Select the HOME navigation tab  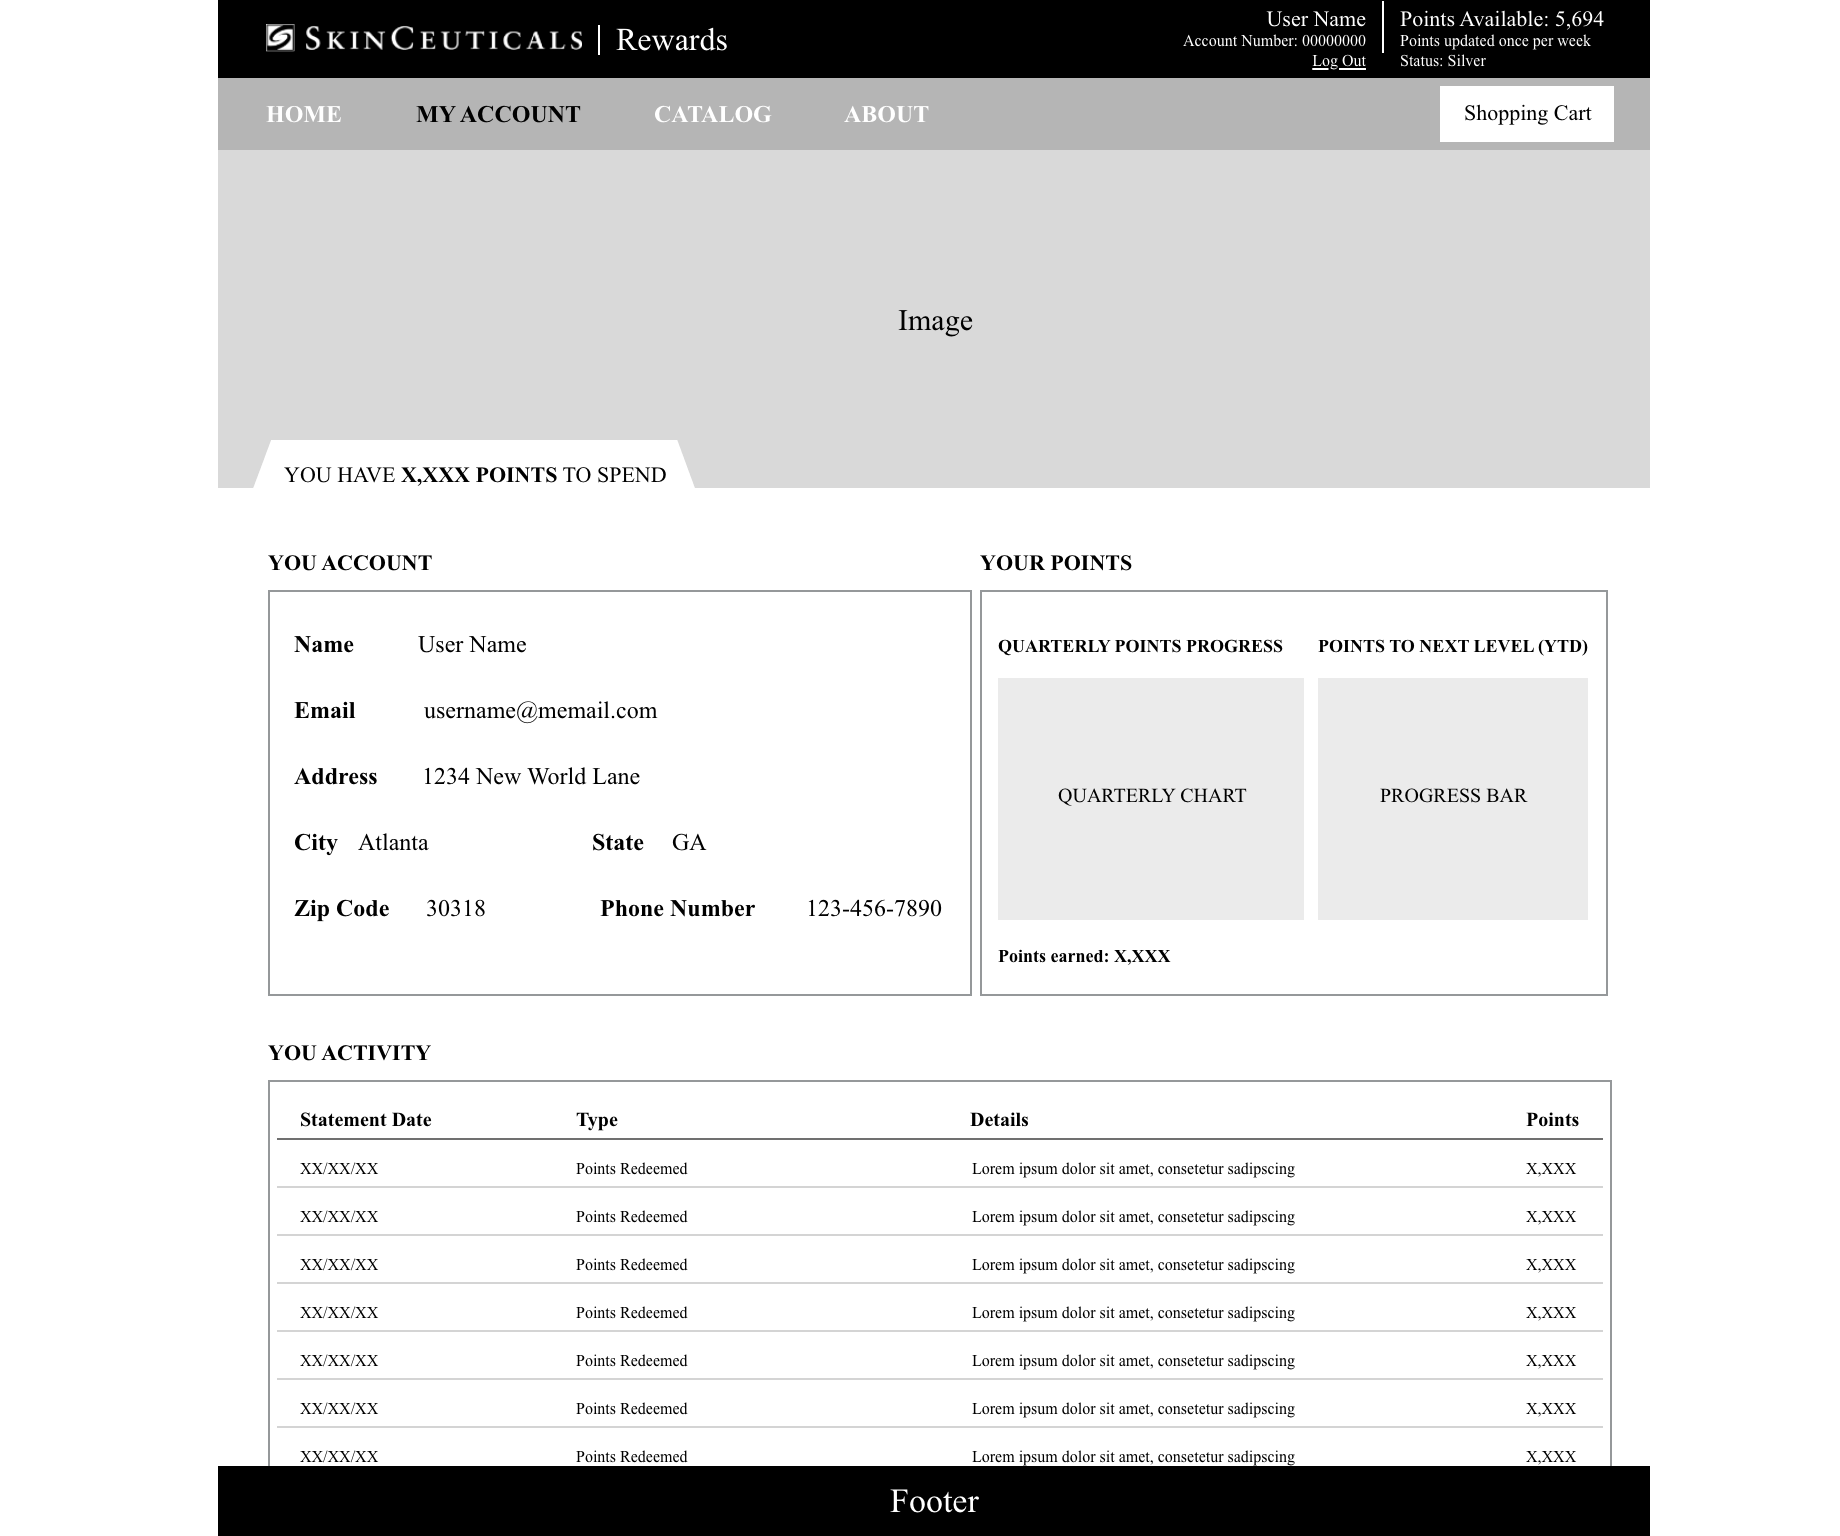(303, 114)
